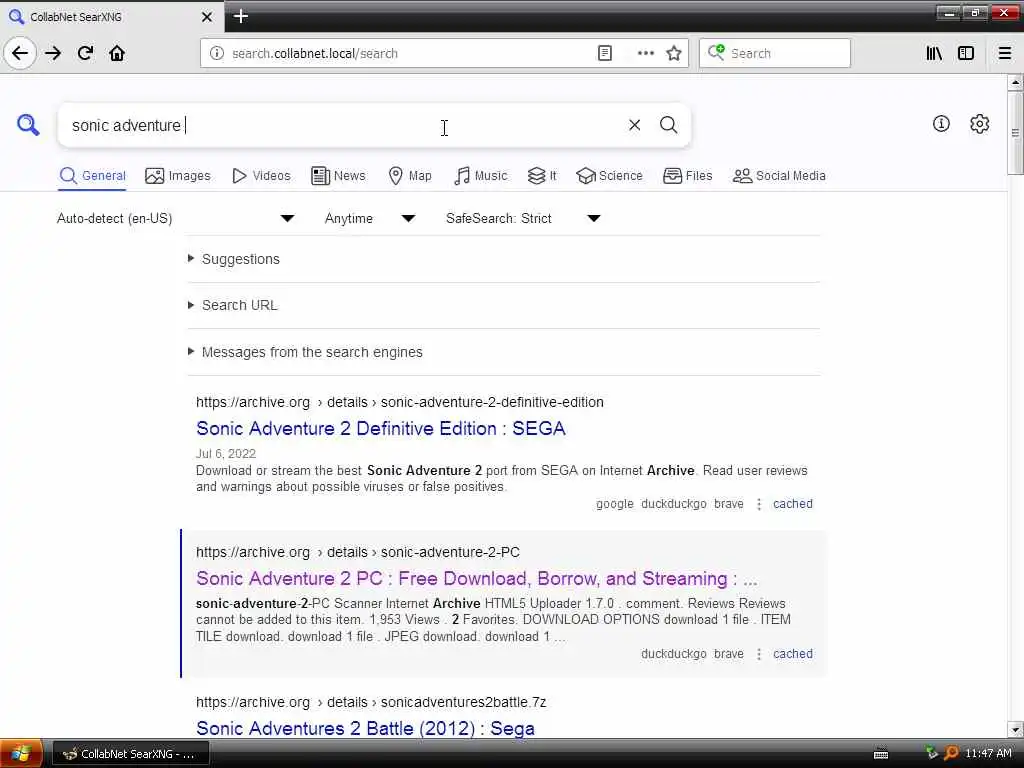Focus the sonic adventure search query field
Screen dimensions: 1024x768
click(343, 125)
